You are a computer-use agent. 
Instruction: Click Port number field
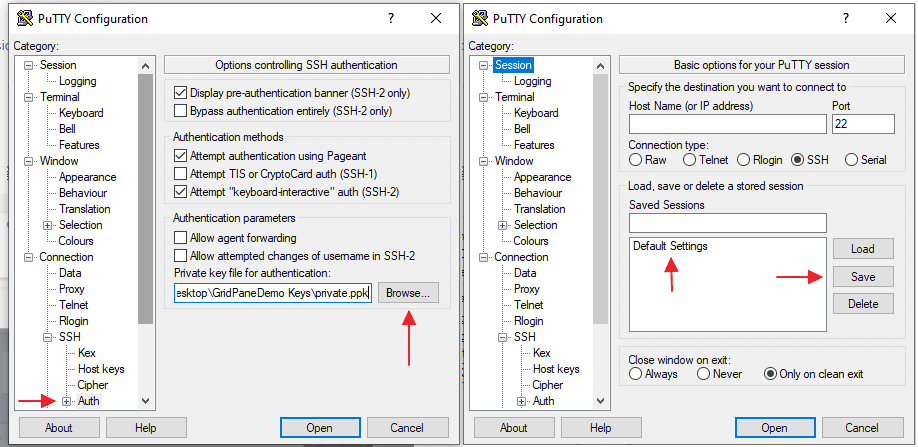(x=863, y=124)
